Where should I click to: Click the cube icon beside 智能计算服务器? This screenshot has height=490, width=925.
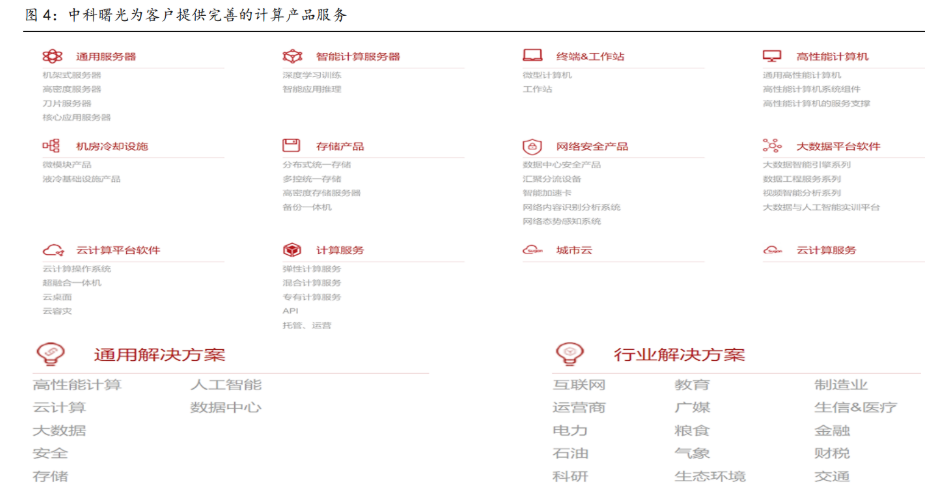292,56
